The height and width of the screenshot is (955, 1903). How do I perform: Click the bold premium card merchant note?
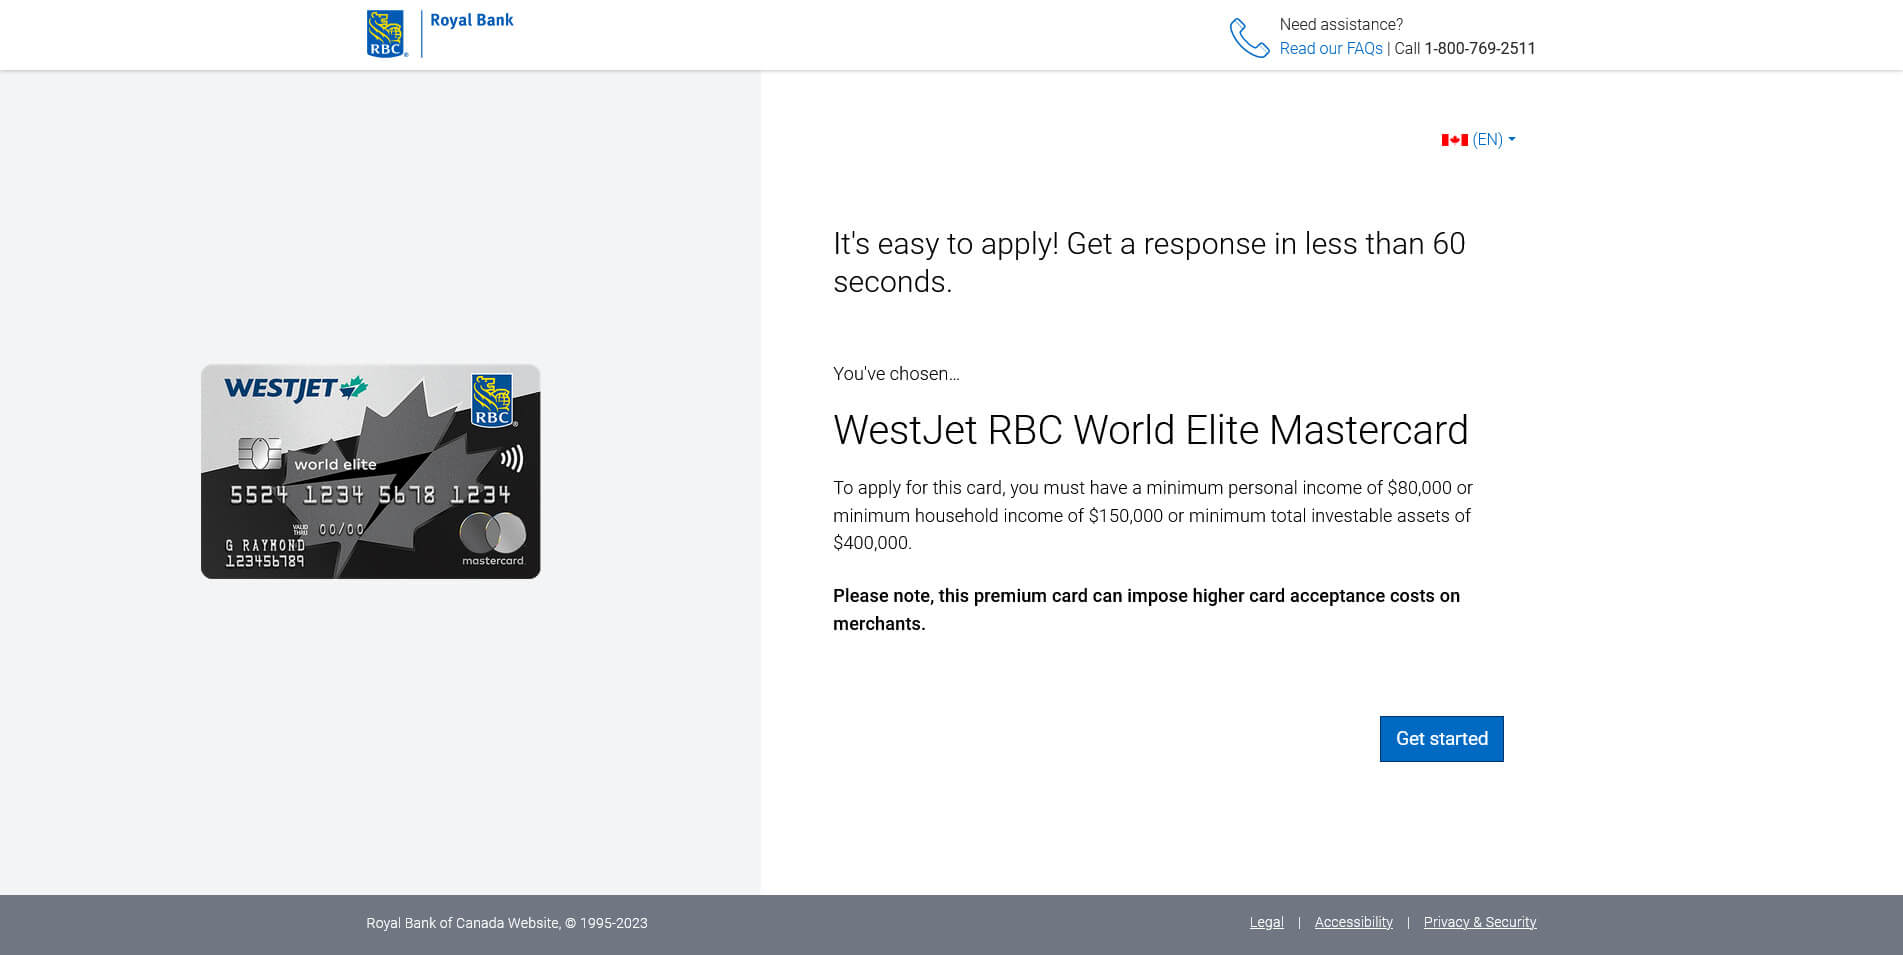pyautogui.click(x=1146, y=610)
